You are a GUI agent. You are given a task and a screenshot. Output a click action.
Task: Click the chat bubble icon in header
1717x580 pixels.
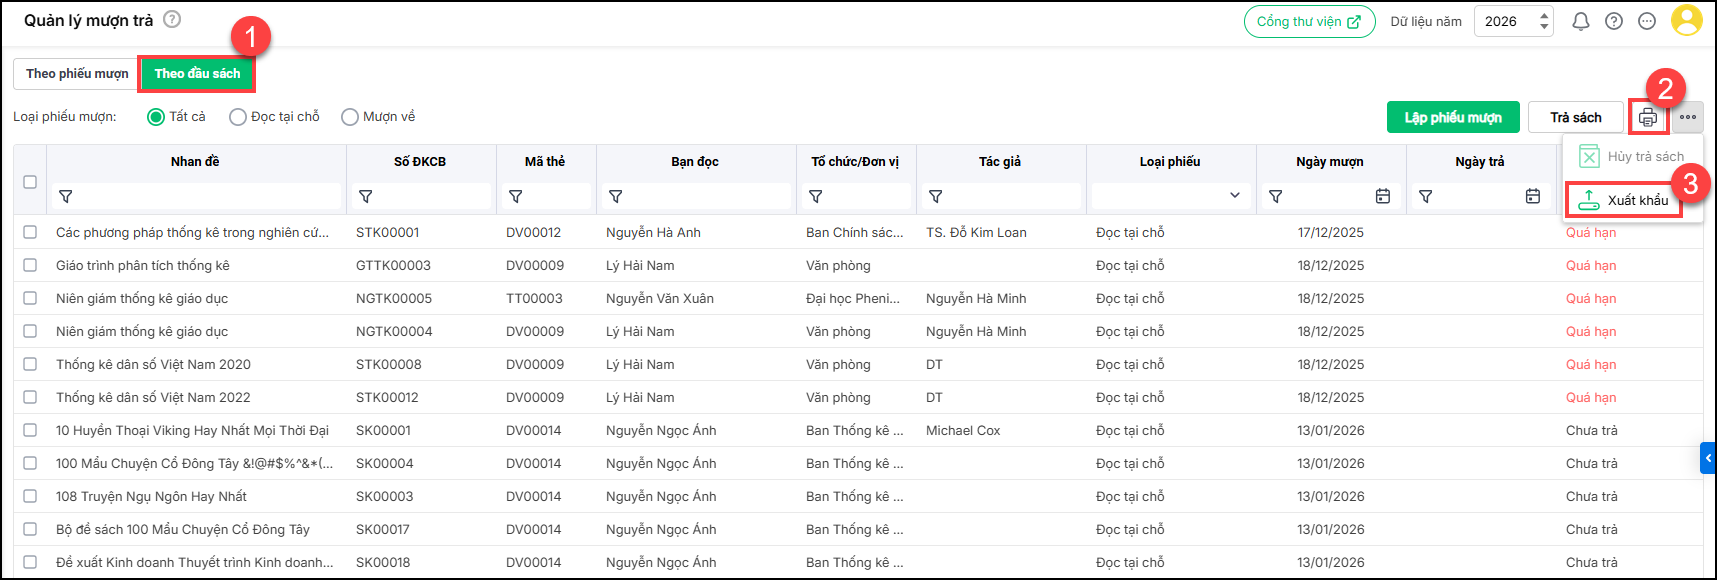(x=1647, y=21)
